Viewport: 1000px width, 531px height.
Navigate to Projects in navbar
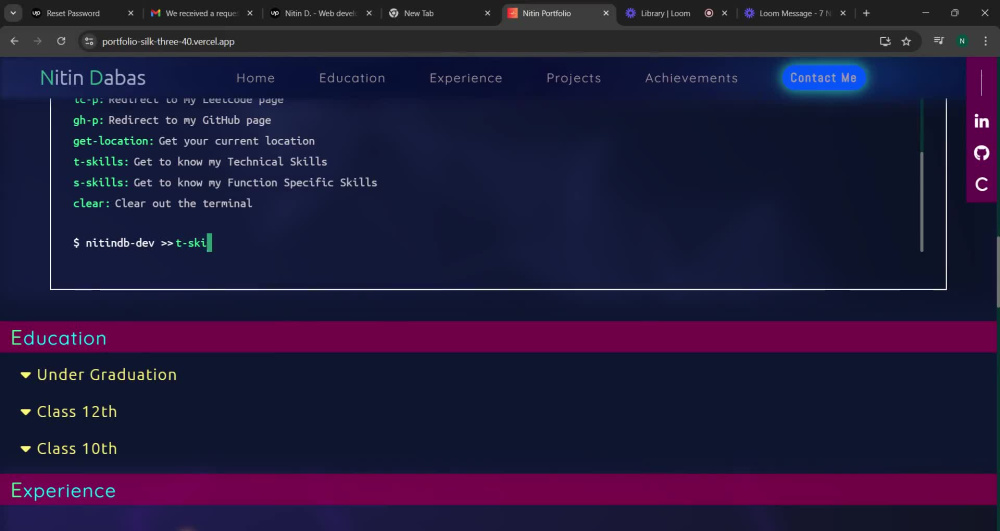573,78
